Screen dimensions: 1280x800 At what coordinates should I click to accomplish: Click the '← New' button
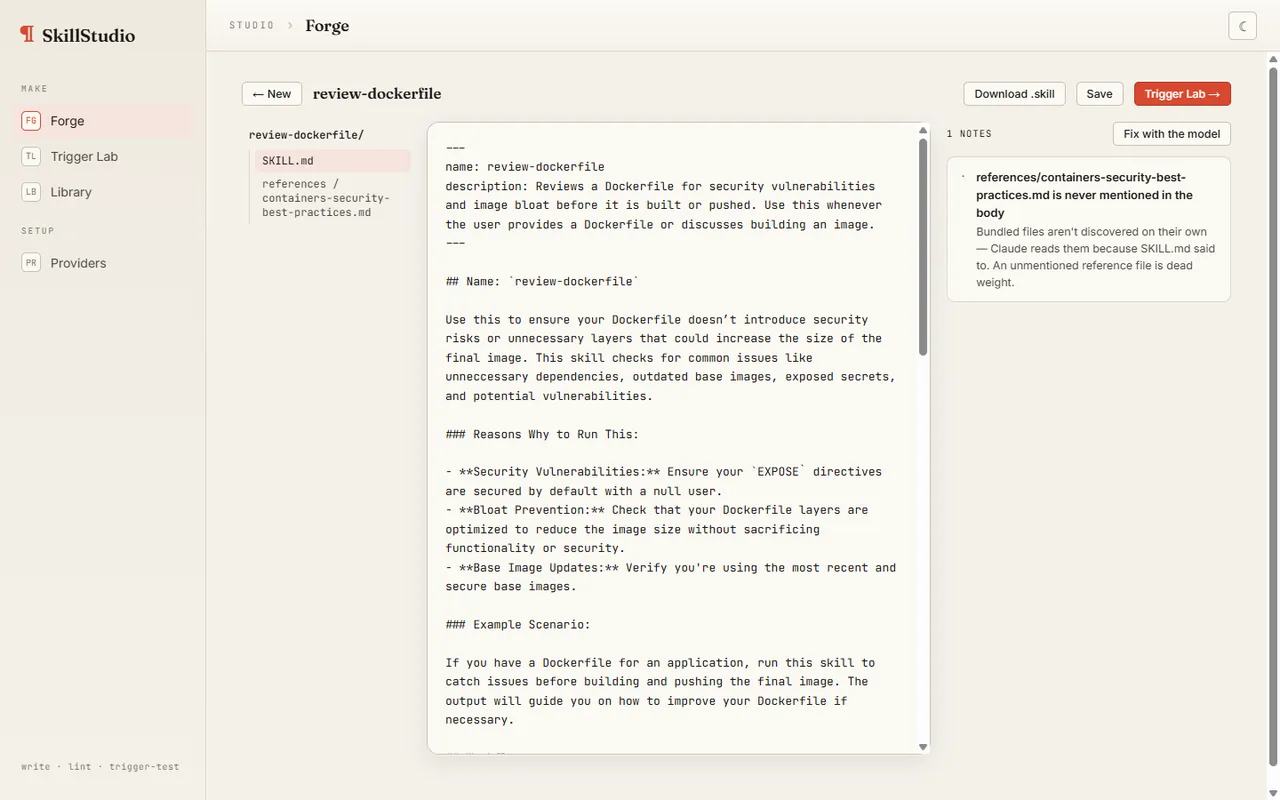coord(272,94)
